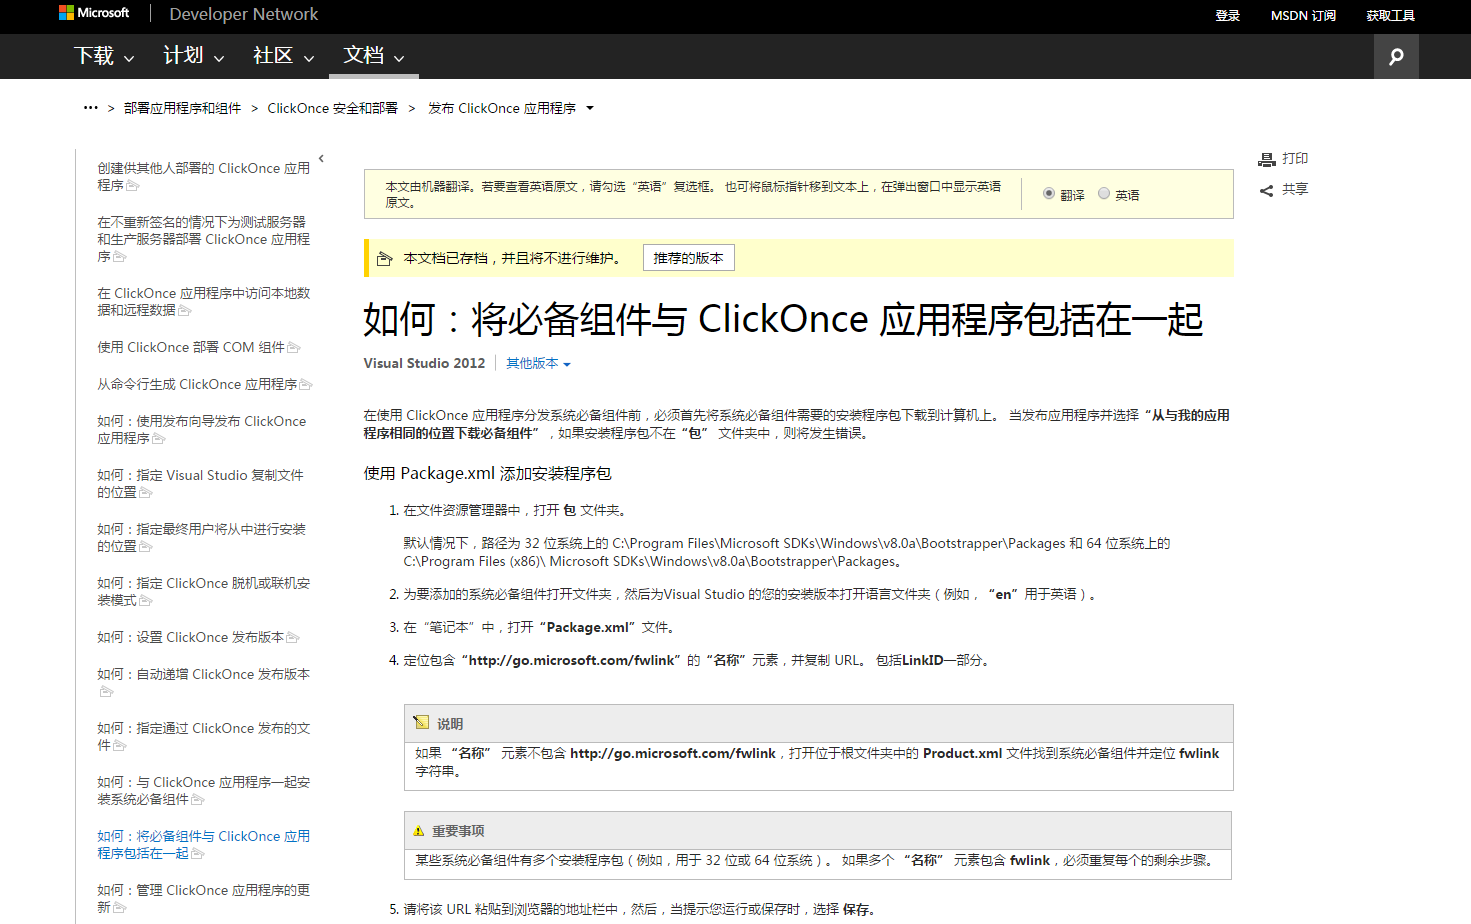1471x924 pixels.
Task: Click 获取工具 in the top bar
Action: pyautogui.click(x=1390, y=15)
